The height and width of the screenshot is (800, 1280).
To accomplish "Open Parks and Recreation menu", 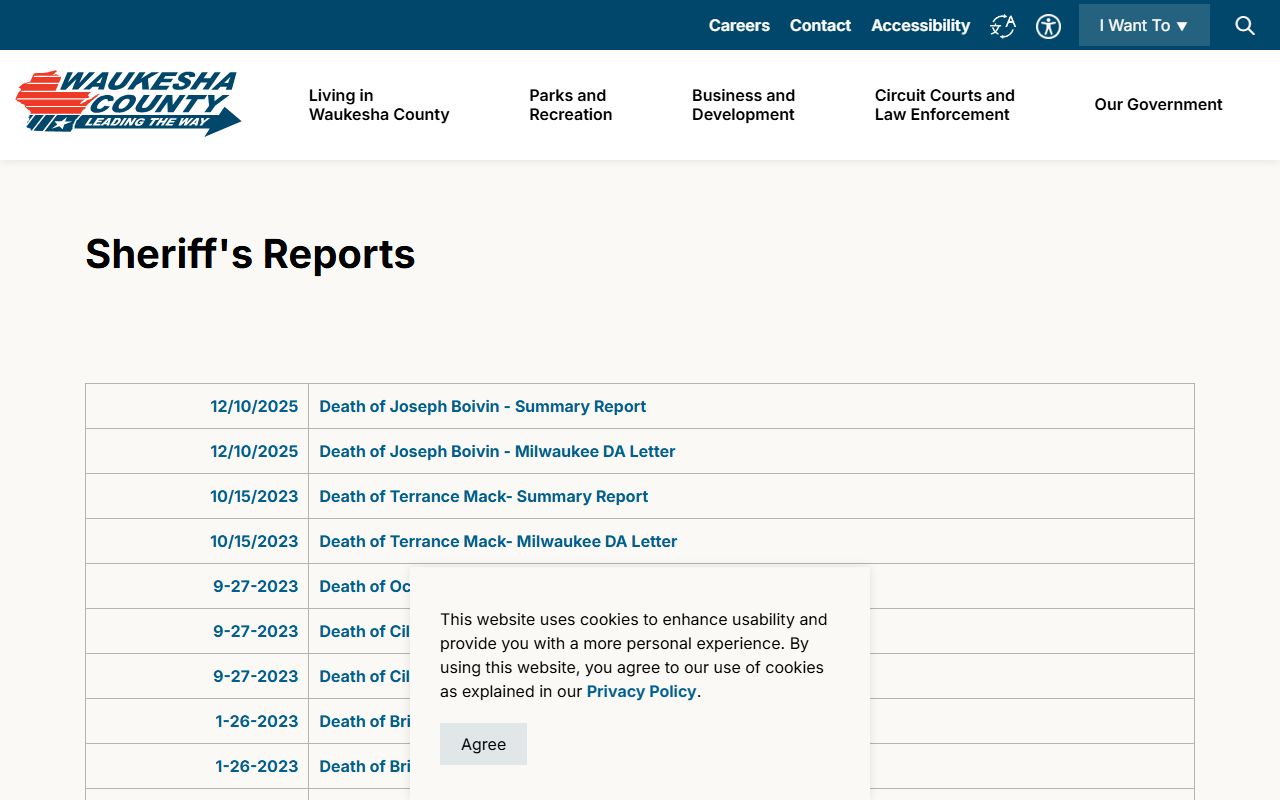I will (x=571, y=105).
